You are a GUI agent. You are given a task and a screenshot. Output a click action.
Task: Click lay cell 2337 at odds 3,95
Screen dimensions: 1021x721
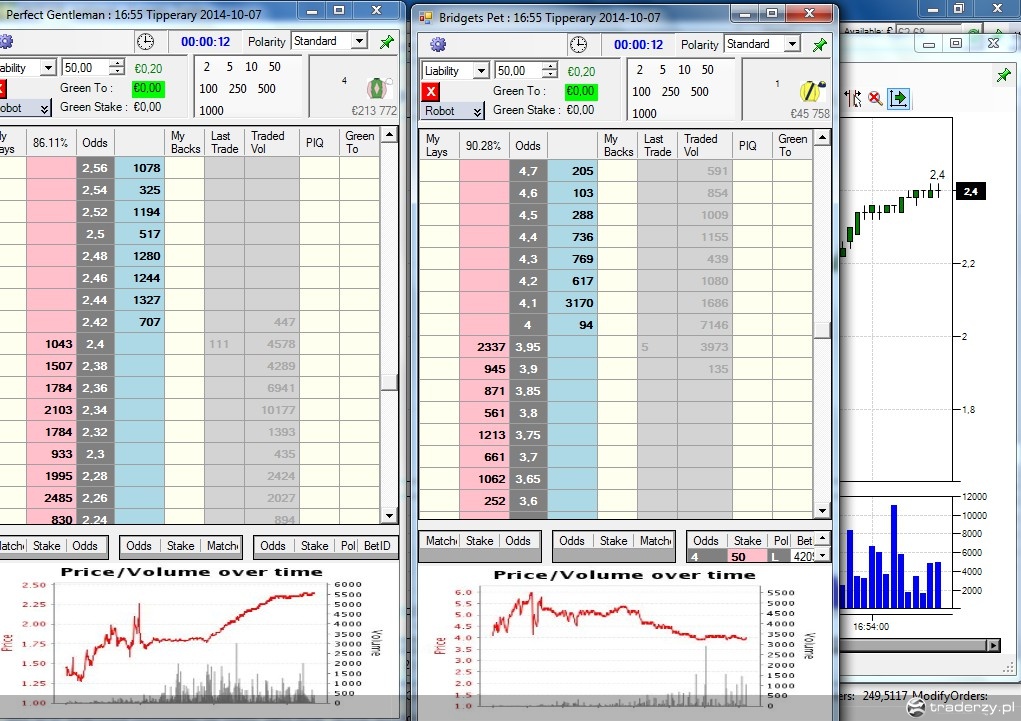[484, 347]
